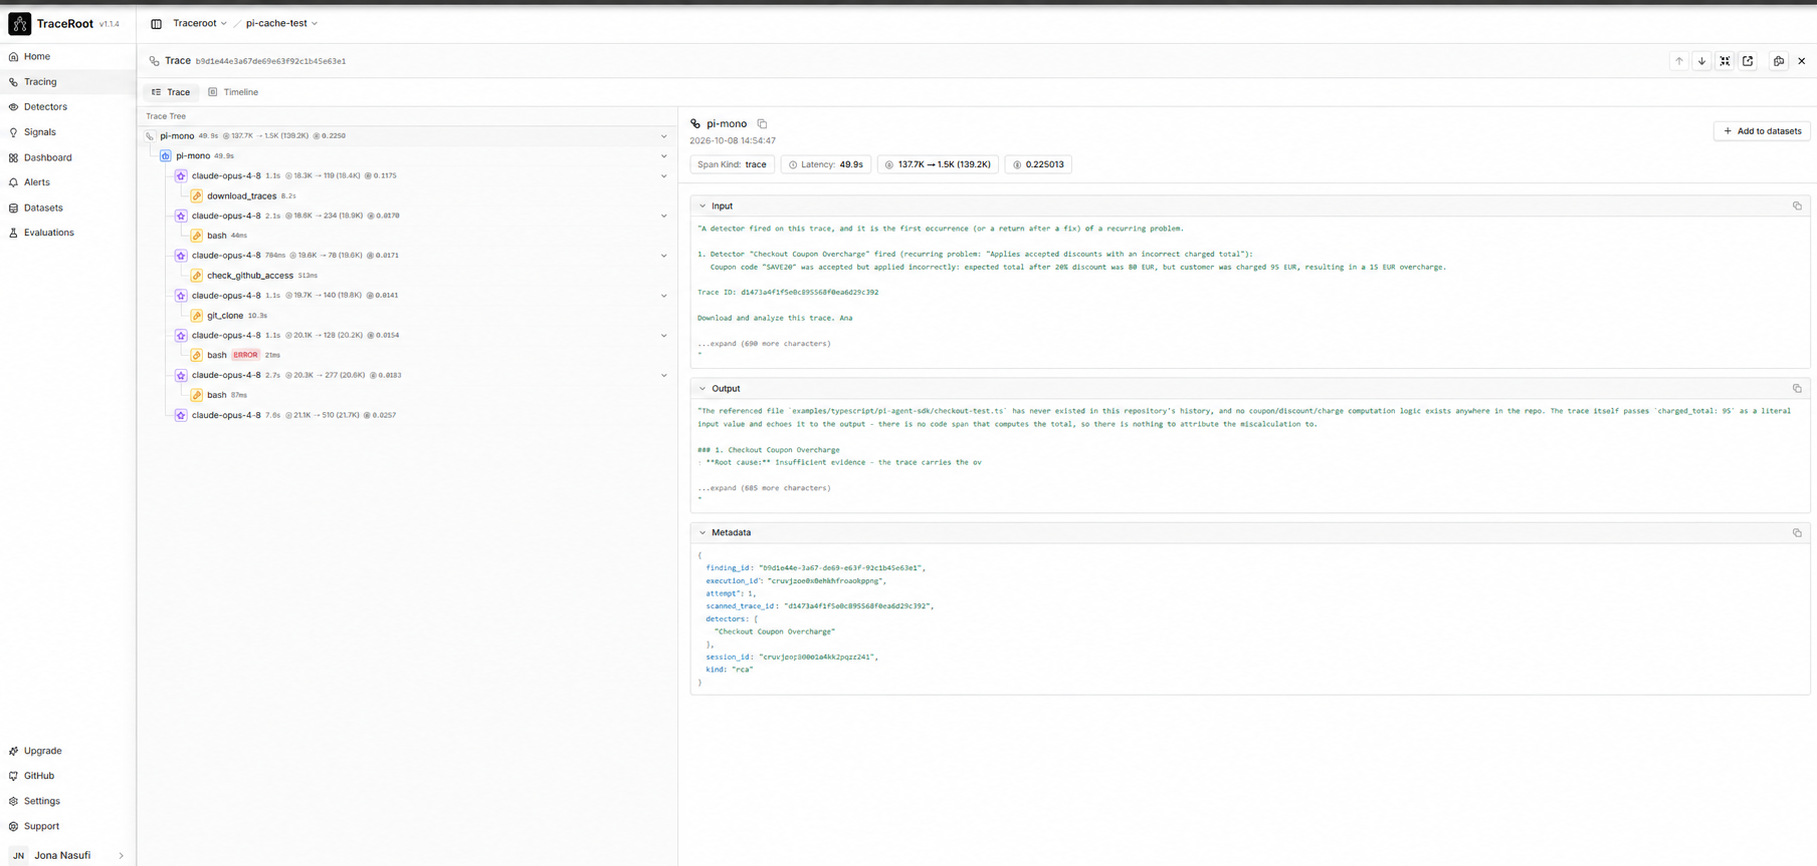Open the Traceroot workspace dropdown
1817x866 pixels.
tap(200, 23)
